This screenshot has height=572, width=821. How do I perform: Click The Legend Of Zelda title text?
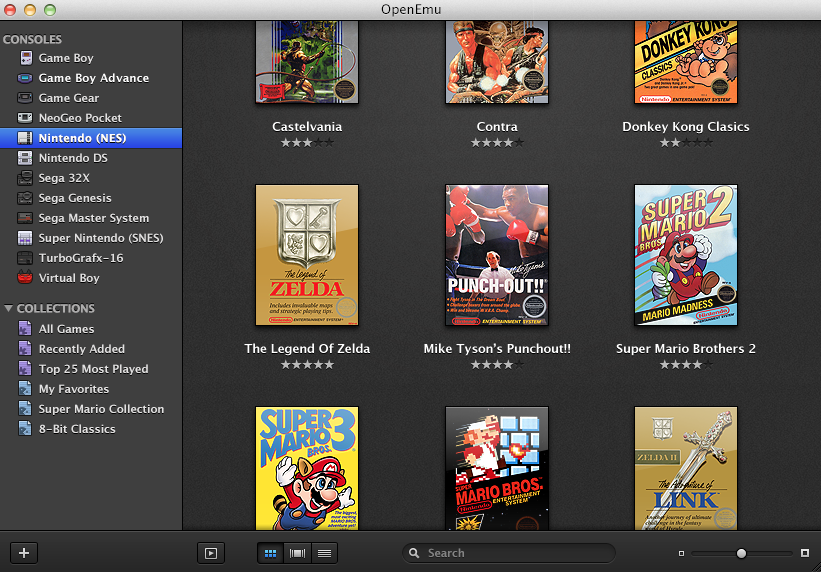[307, 349]
